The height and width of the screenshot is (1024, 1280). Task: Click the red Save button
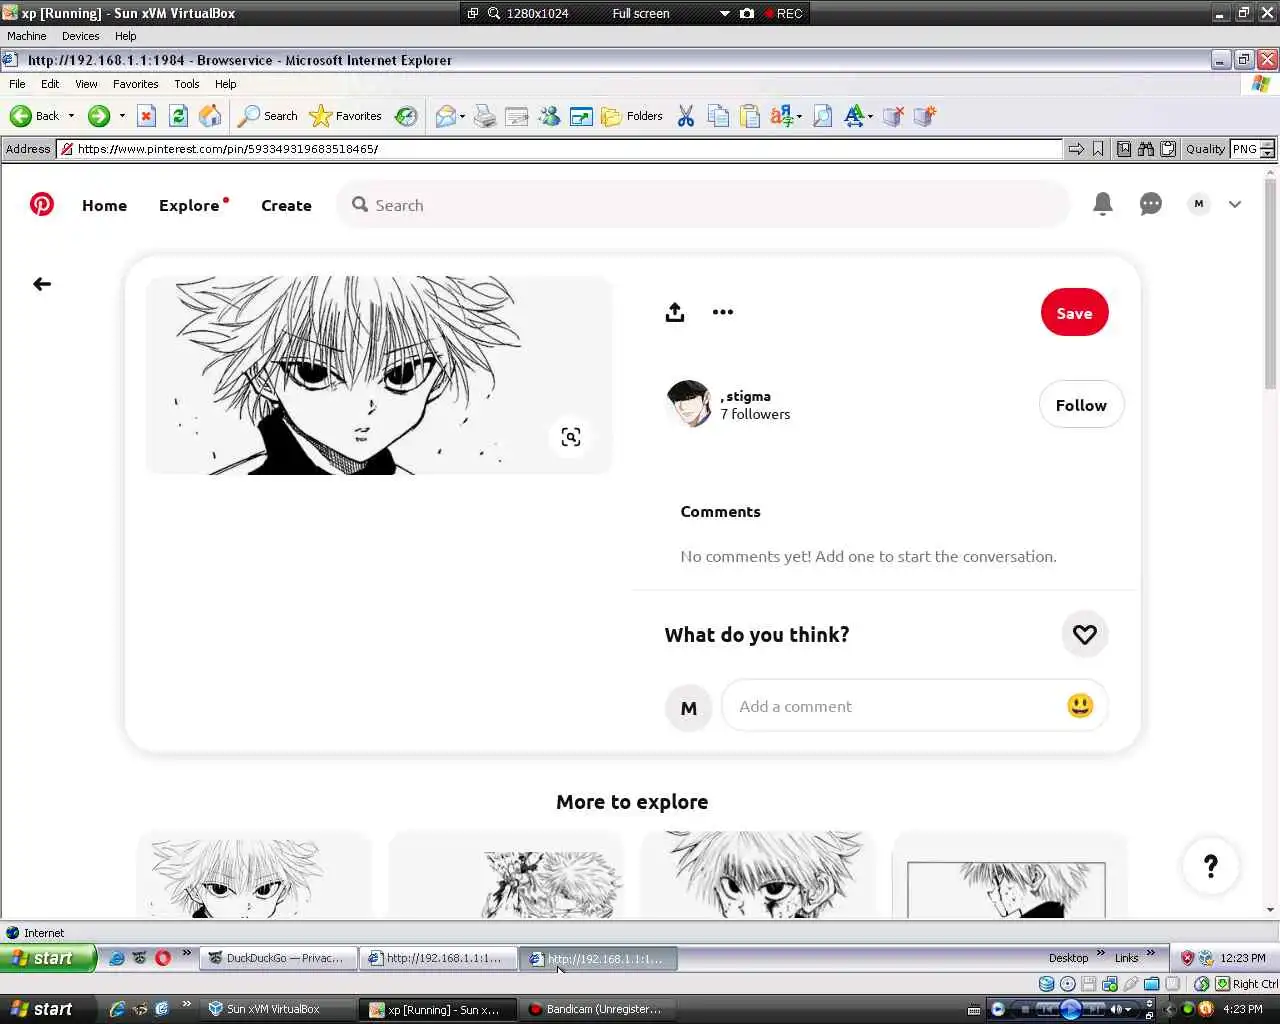(1075, 313)
